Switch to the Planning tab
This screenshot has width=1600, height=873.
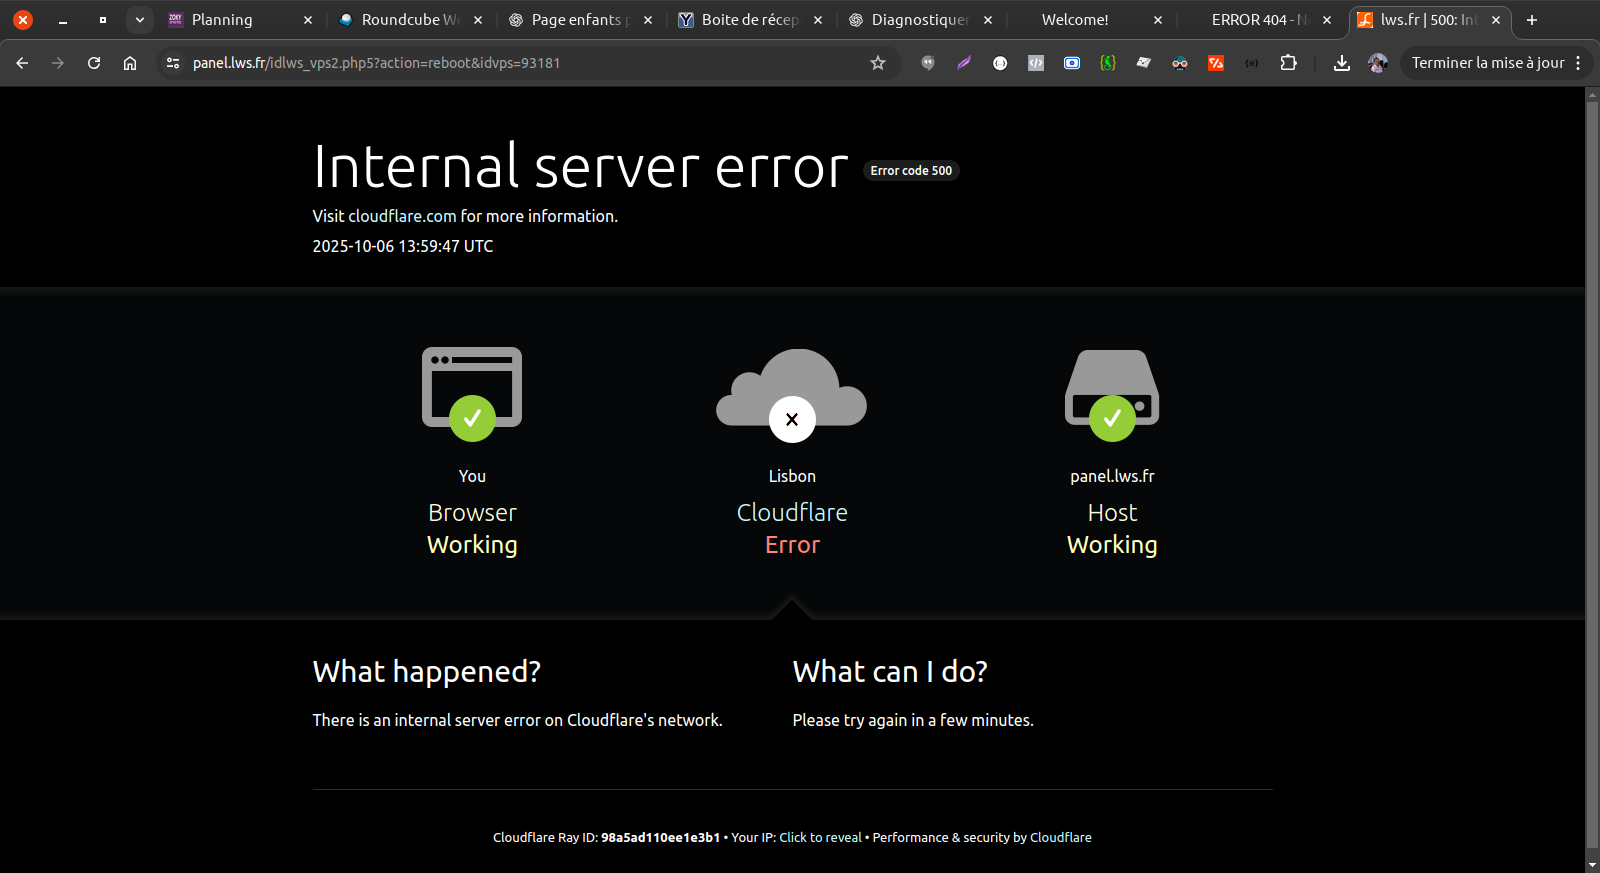pos(222,20)
